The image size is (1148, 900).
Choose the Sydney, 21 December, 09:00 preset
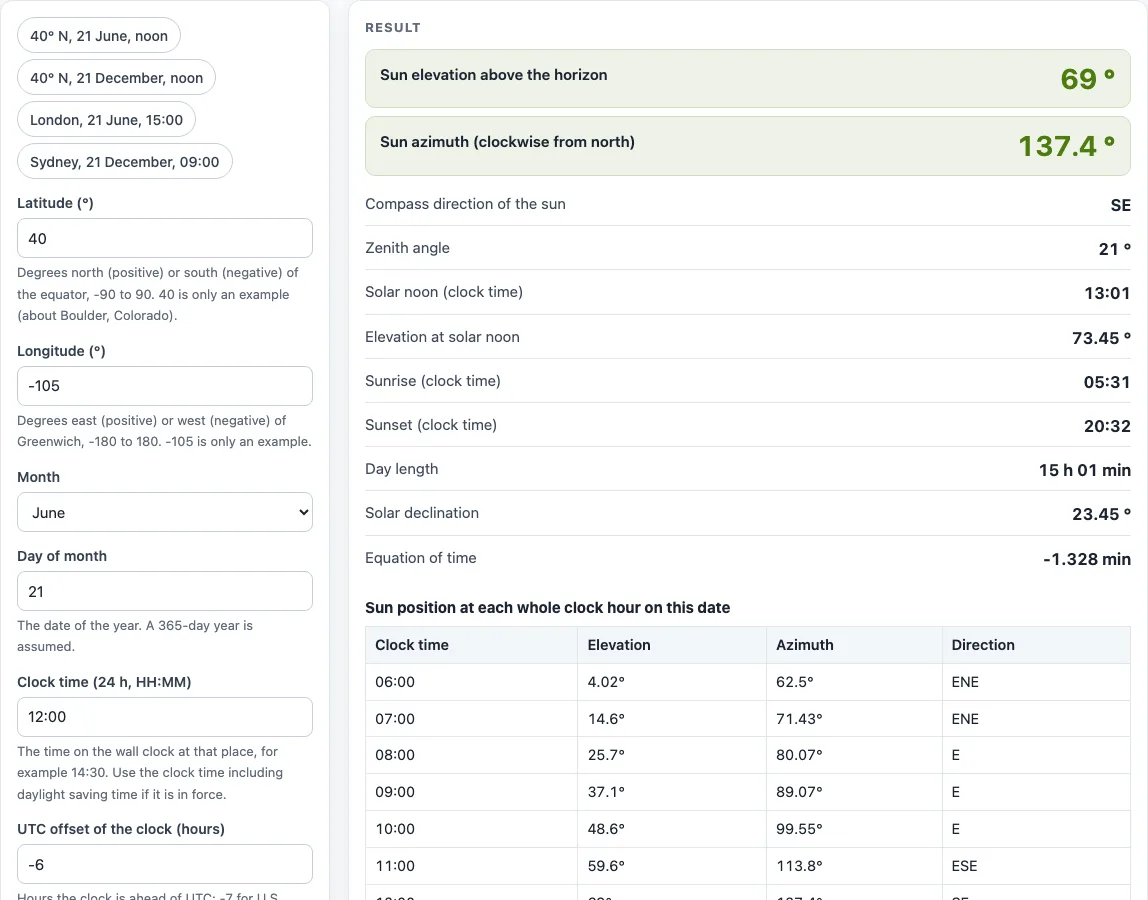coord(124,162)
